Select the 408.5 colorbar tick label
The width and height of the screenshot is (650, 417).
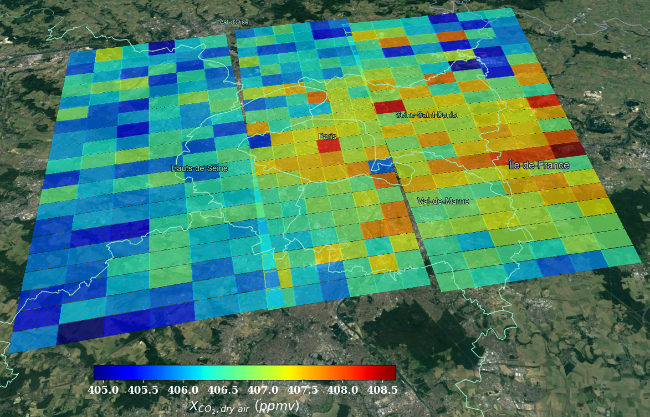click(381, 389)
